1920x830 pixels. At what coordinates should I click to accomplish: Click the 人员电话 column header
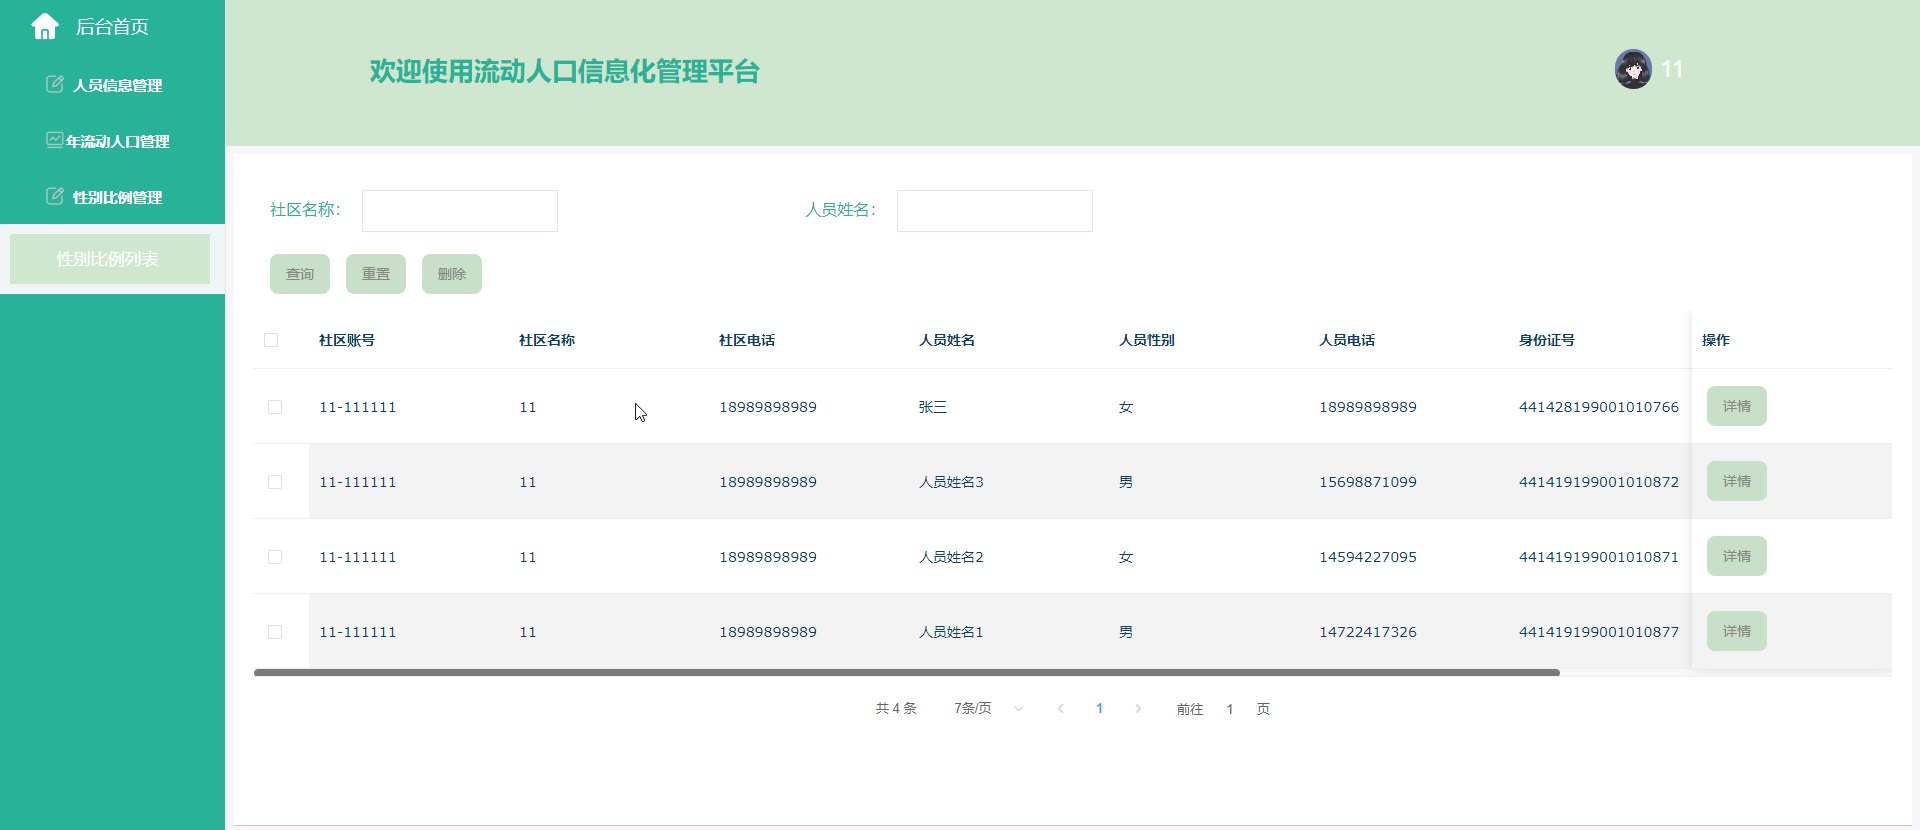click(x=1347, y=340)
